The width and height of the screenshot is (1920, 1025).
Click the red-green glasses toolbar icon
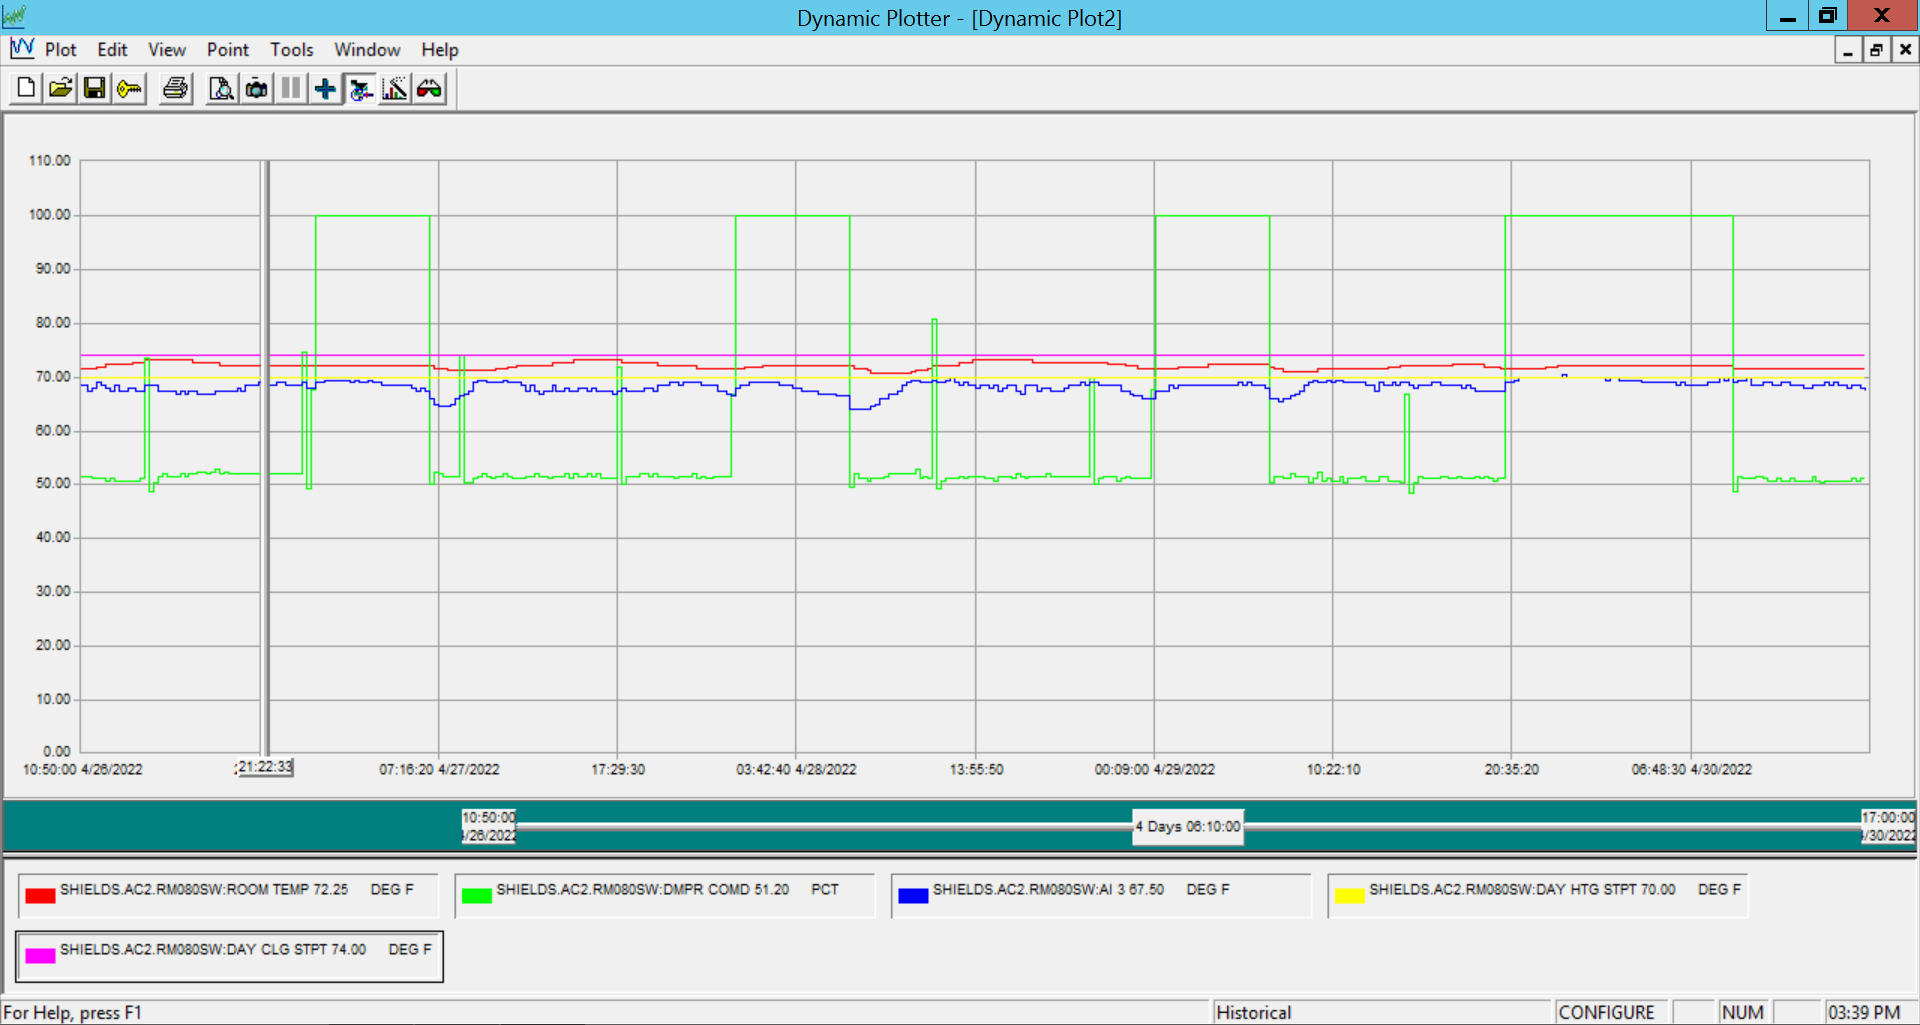(428, 88)
